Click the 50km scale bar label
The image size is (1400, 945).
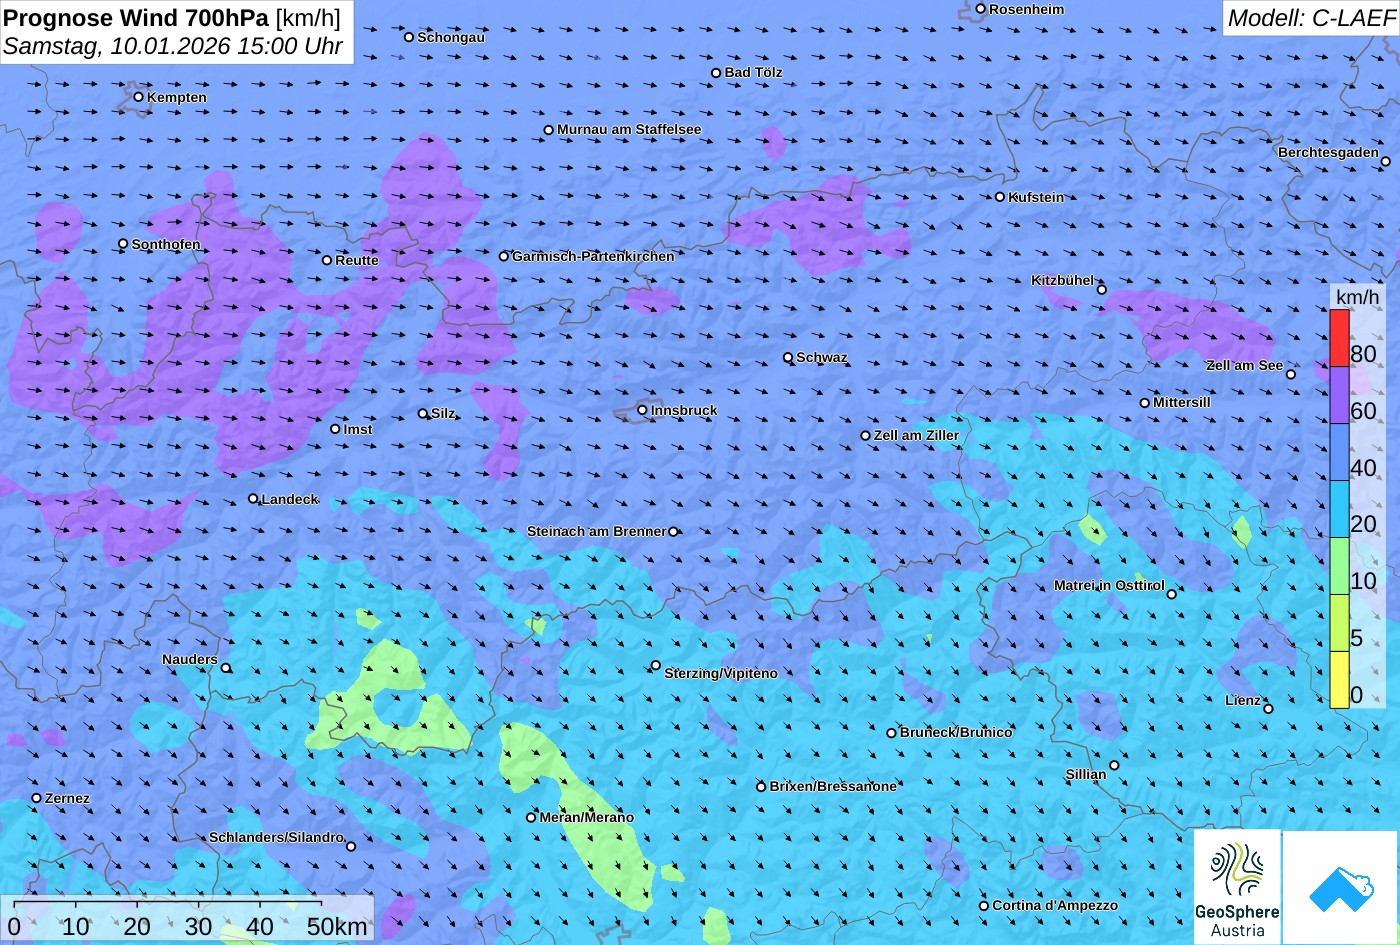[337, 926]
